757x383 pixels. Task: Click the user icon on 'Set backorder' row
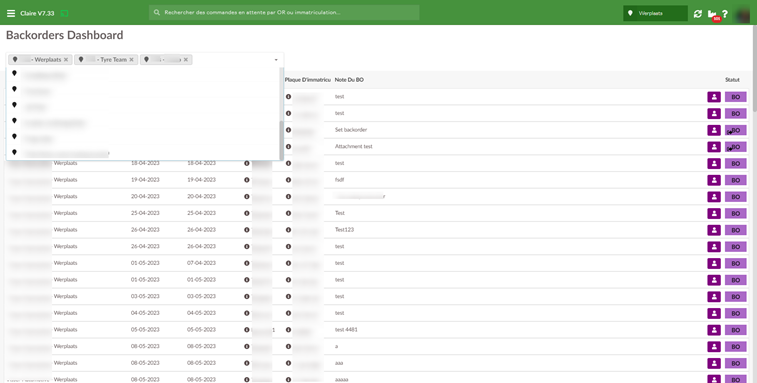coord(714,130)
